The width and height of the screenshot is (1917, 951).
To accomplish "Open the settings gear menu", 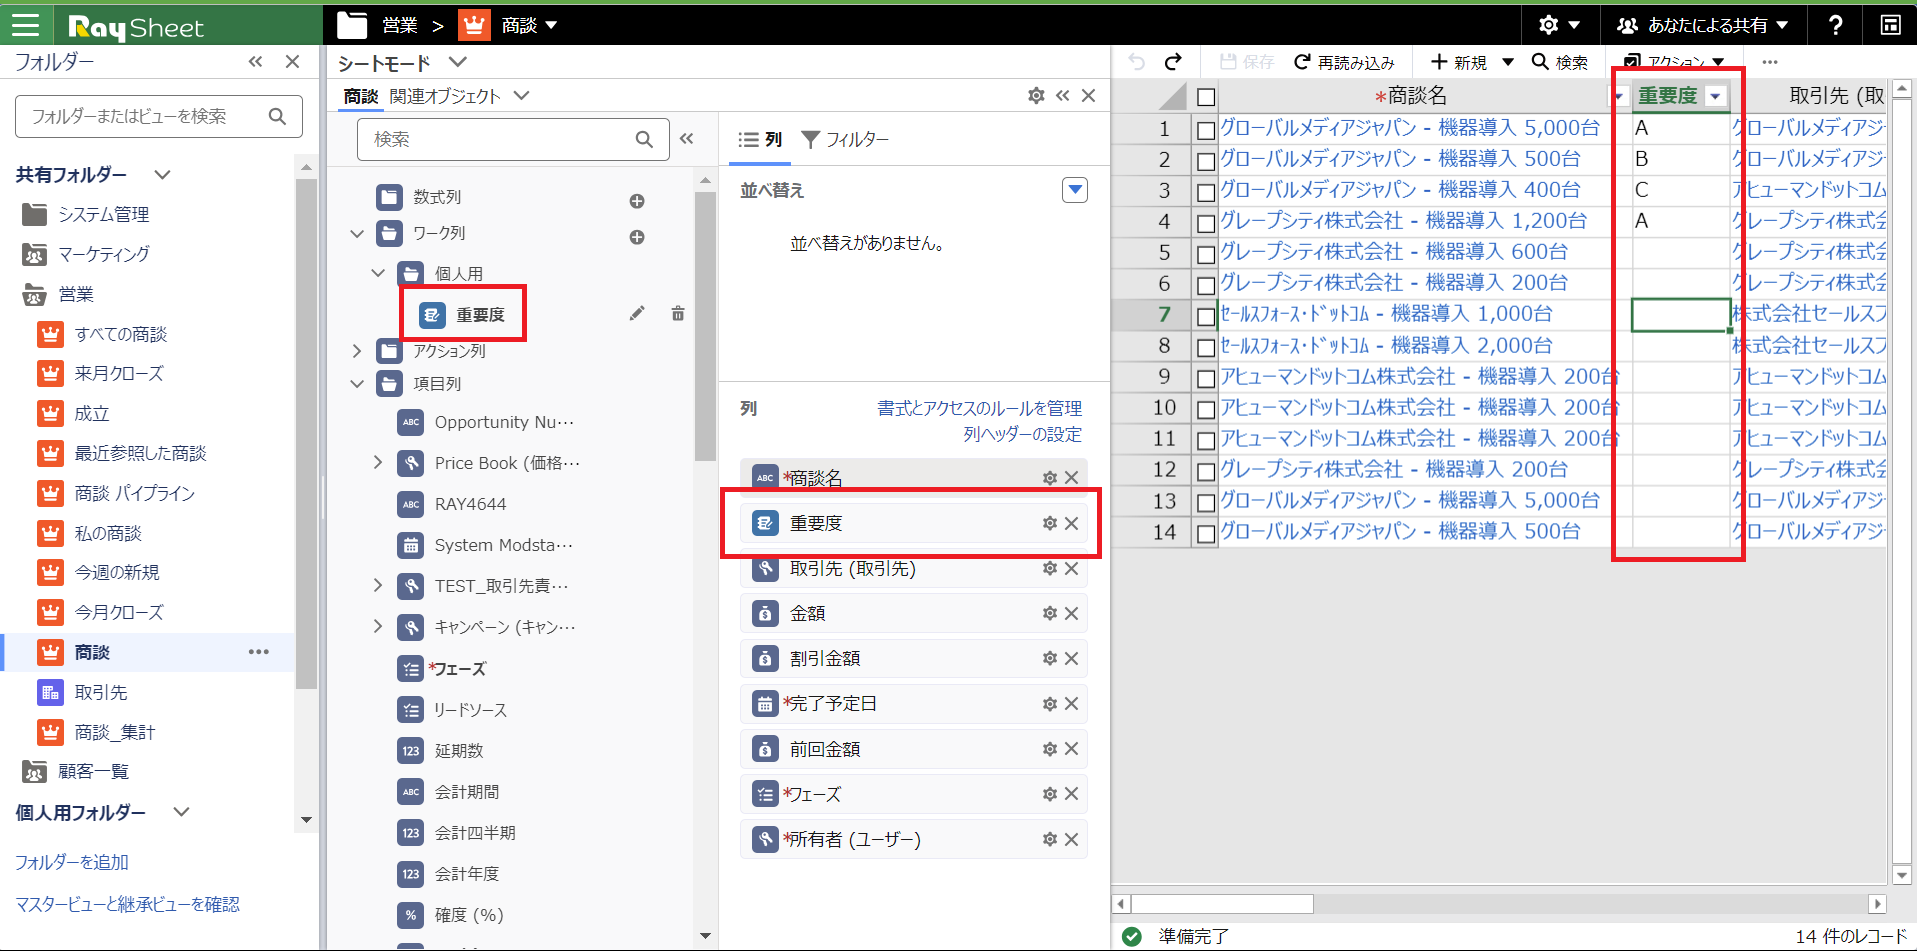I will click(1559, 25).
